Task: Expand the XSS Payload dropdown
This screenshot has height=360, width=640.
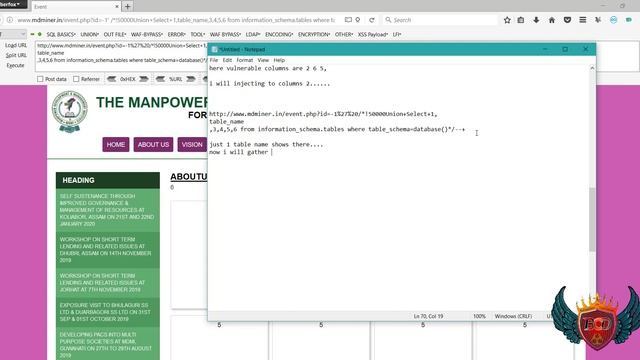Action: (x=373, y=35)
